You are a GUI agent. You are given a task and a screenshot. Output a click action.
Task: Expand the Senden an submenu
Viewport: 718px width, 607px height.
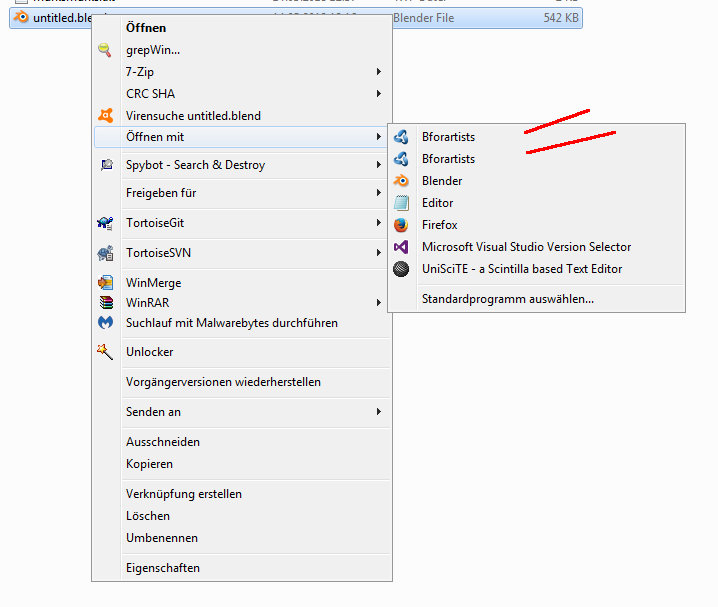(x=378, y=412)
